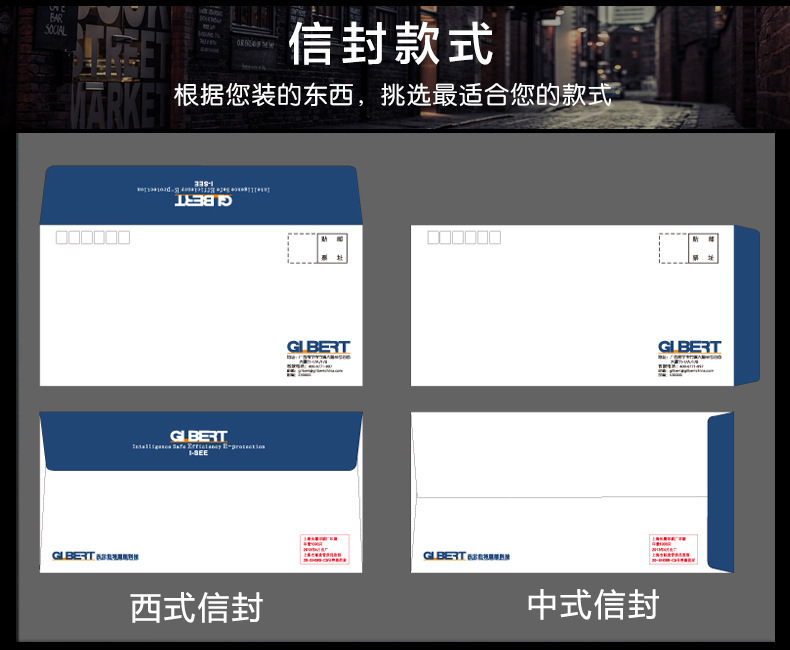Select the 西式信封 label

click(196, 608)
